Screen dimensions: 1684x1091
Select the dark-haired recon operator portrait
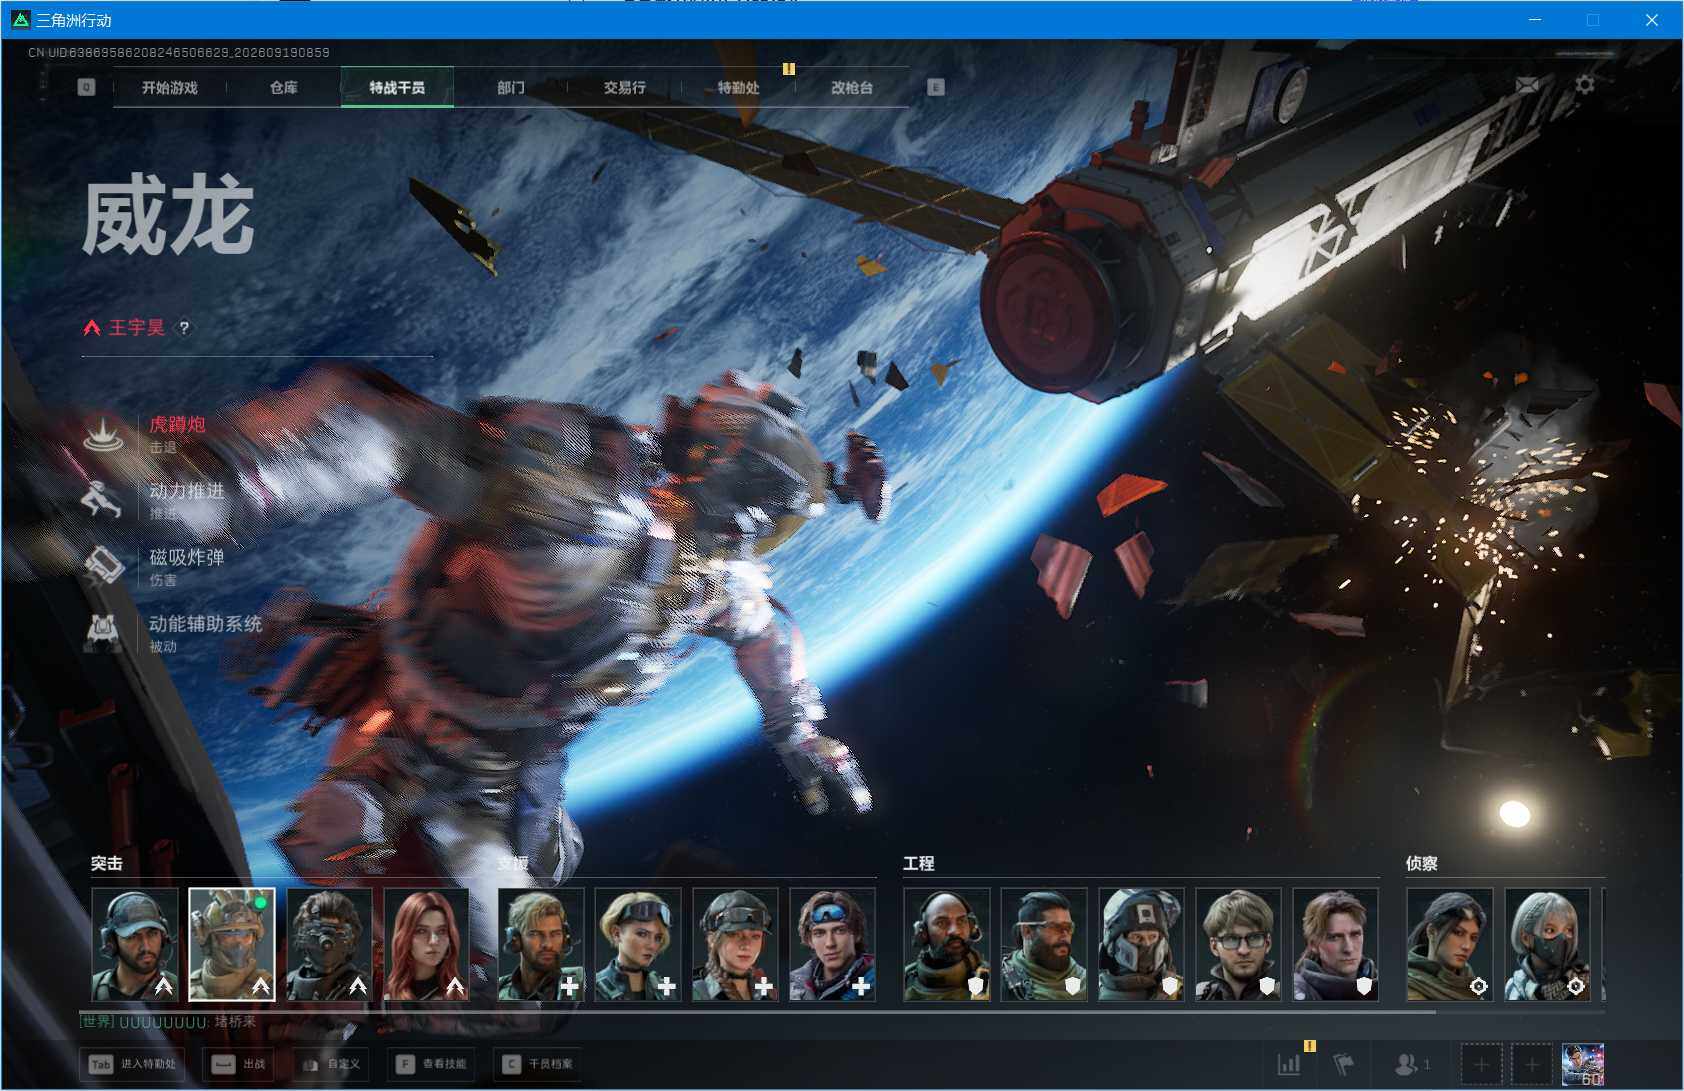1449,944
